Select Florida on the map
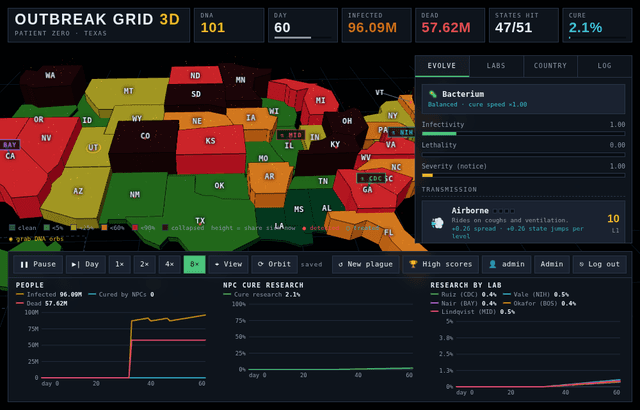This screenshot has width=640, height=410. 388,233
